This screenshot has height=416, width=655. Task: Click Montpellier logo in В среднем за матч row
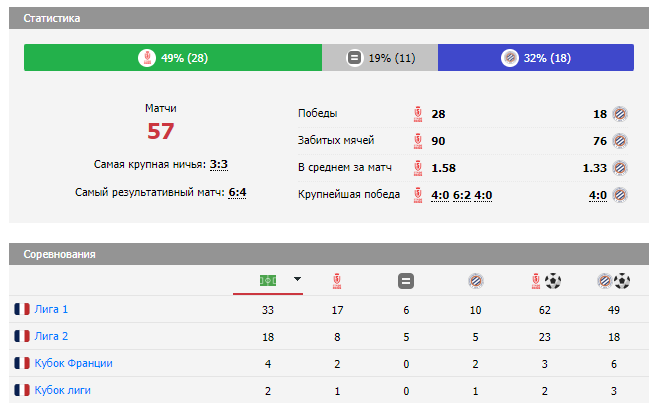tap(620, 168)
